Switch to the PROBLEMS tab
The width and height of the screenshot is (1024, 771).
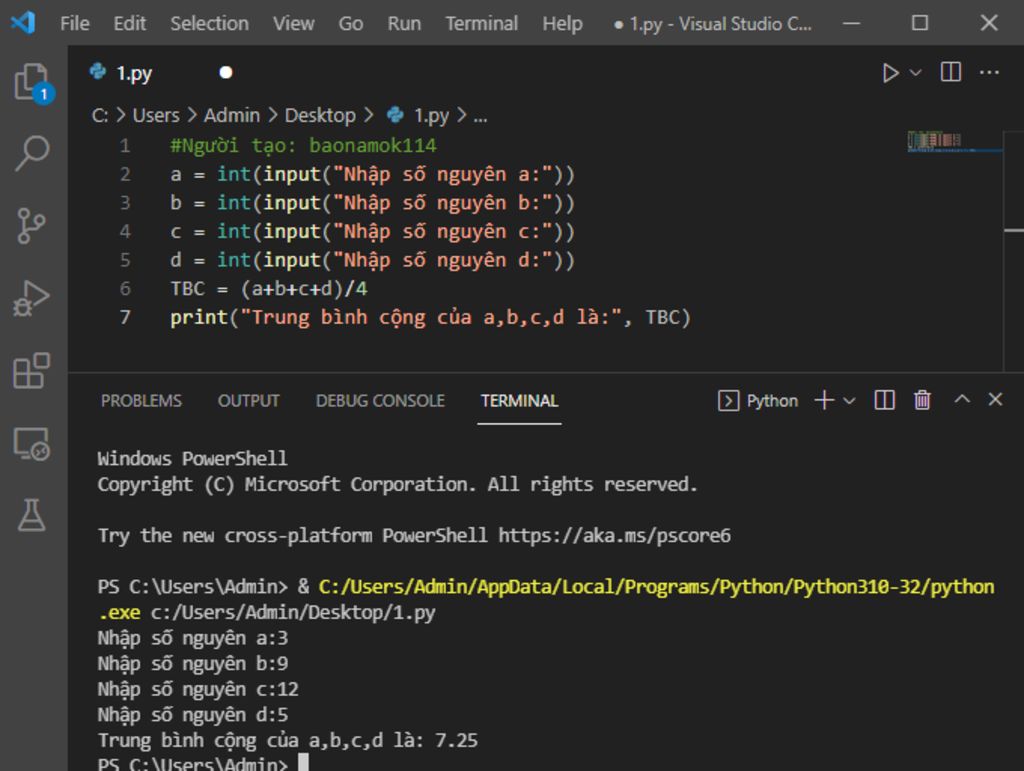click(x=141, y=400)
